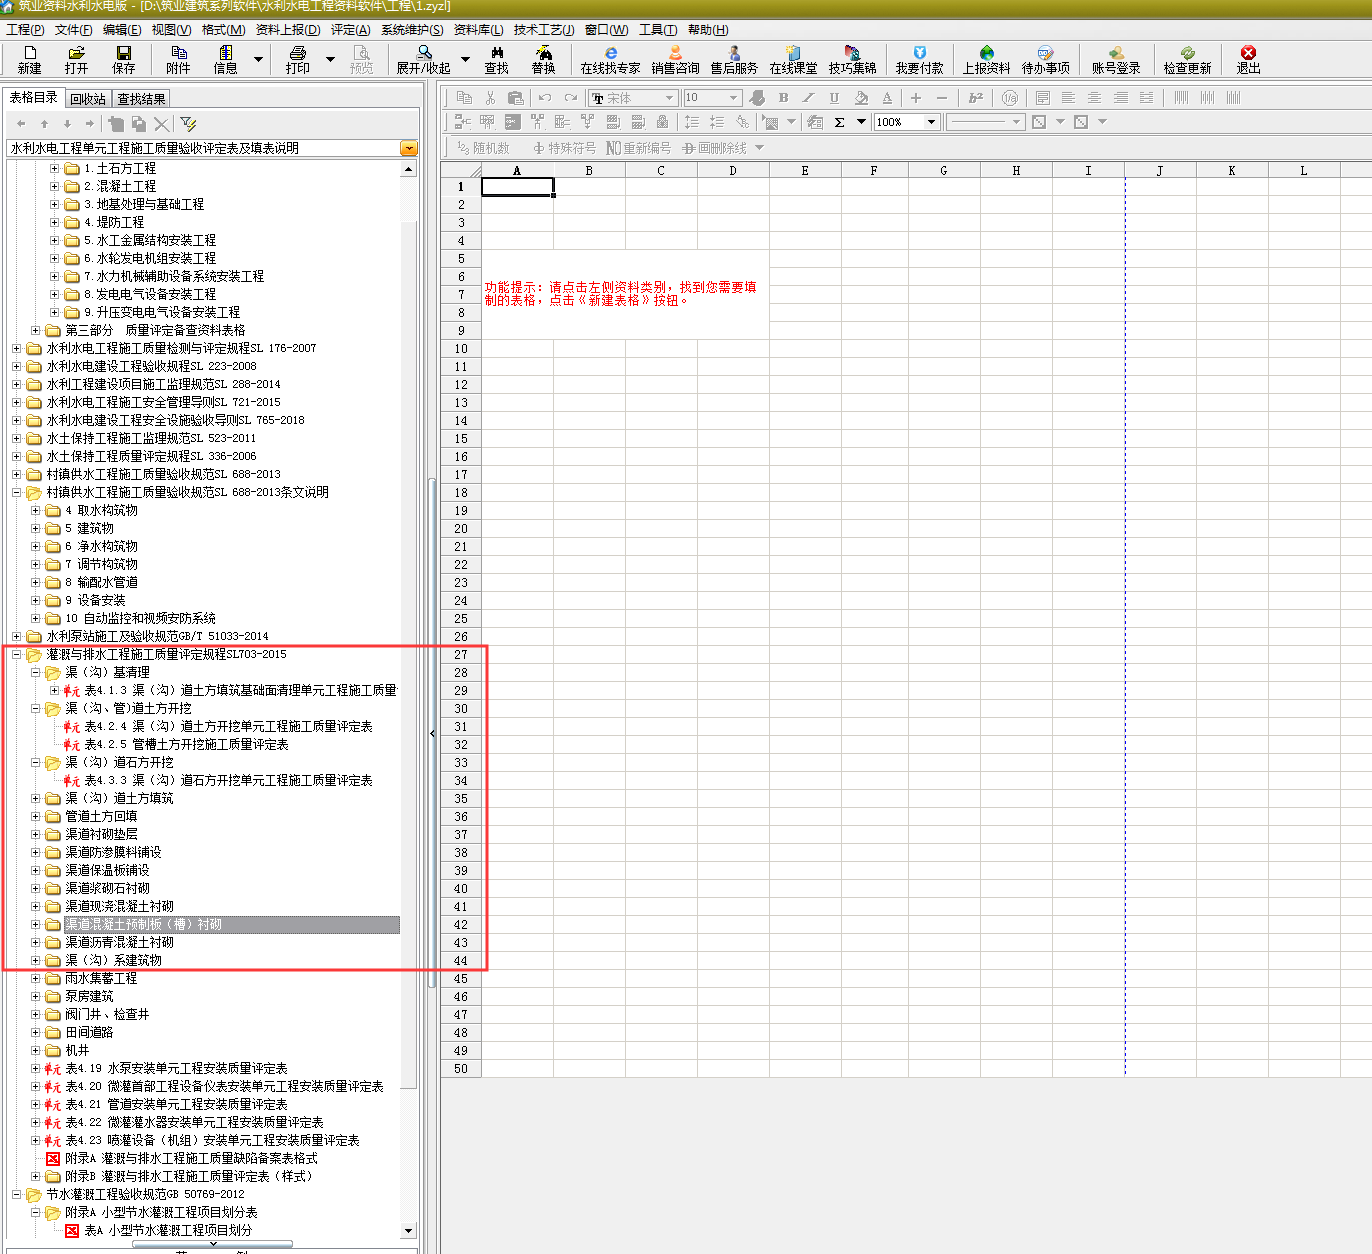1372x1254 pixels.
Task: Expand the 渠（沟）道土方填筑 folder
Action: (36, 798)
